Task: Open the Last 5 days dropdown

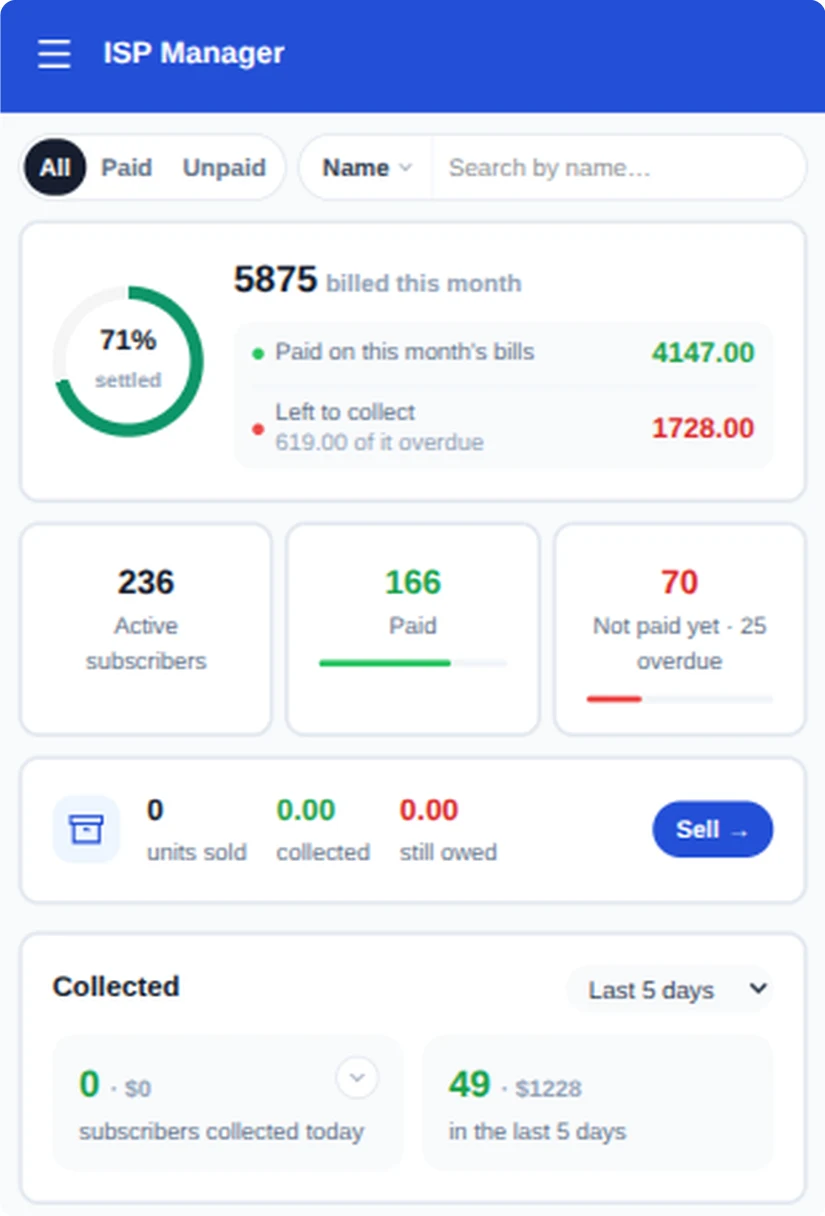Action: pyautogui.click(x=670, y=990)
